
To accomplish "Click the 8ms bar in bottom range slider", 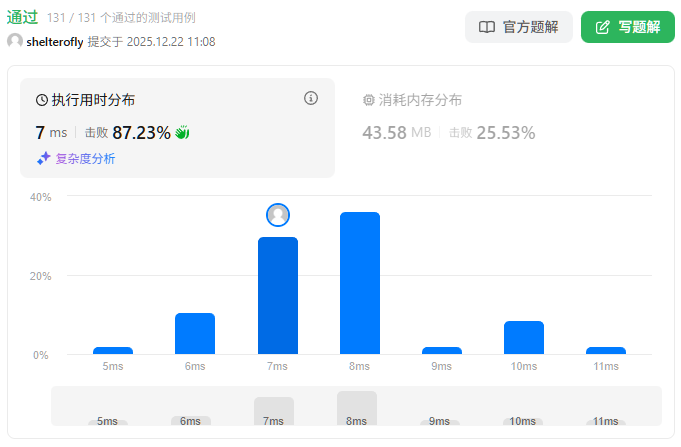I will coord(357,409).
